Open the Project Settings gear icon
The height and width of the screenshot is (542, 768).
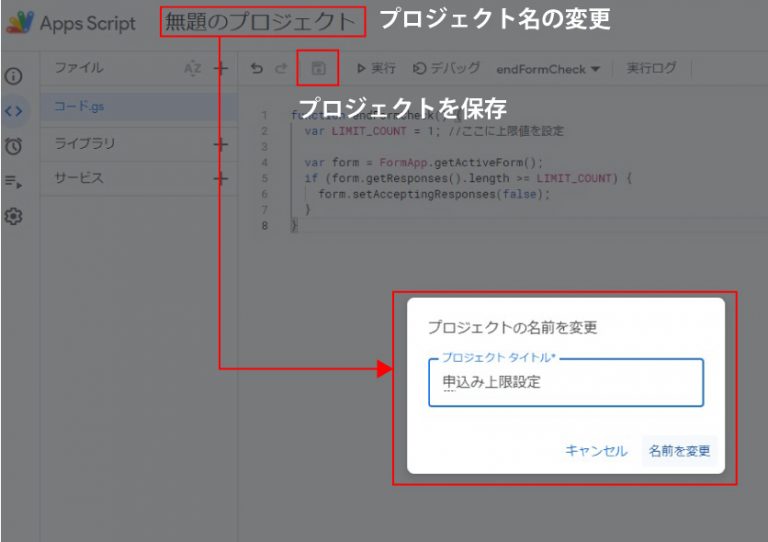[14, 216]
